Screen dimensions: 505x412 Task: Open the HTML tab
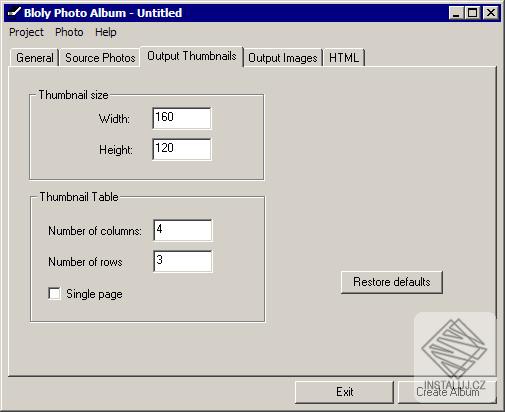point(344,58)
